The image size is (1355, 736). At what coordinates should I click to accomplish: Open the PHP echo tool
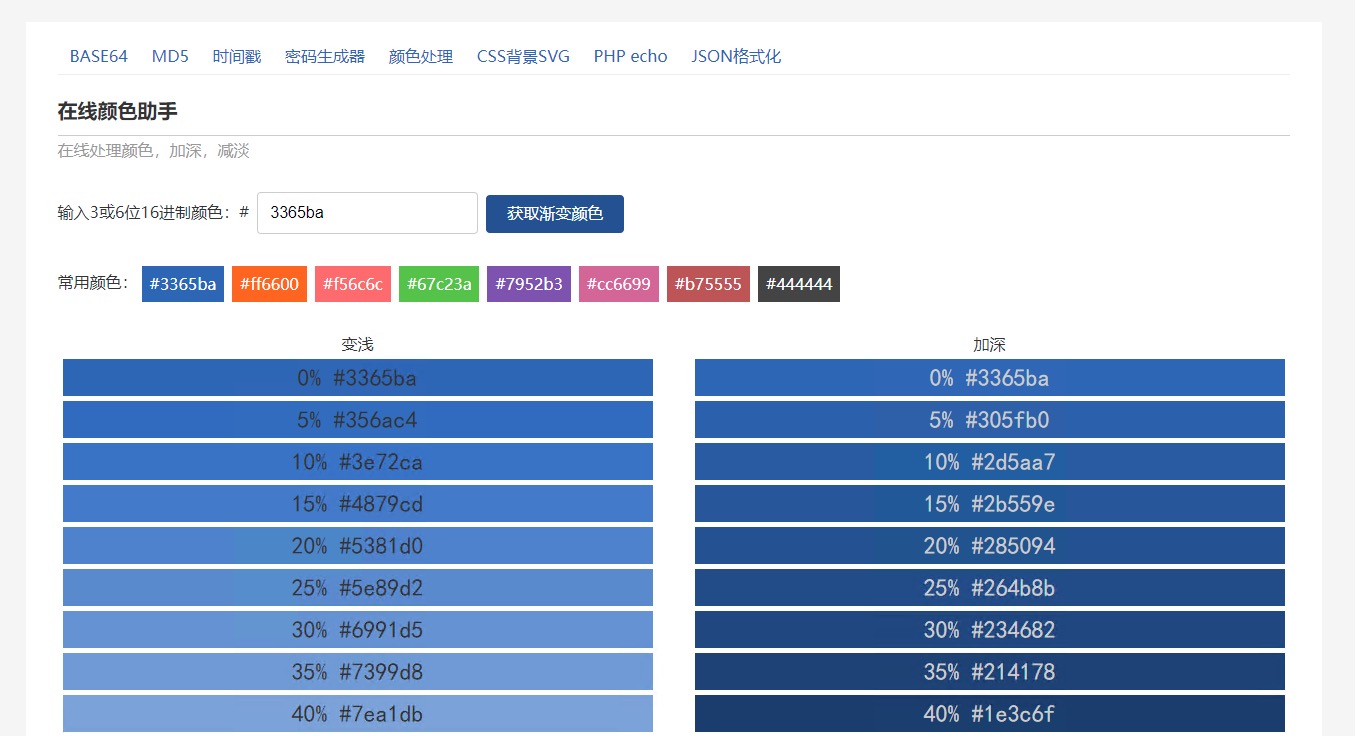630,56
